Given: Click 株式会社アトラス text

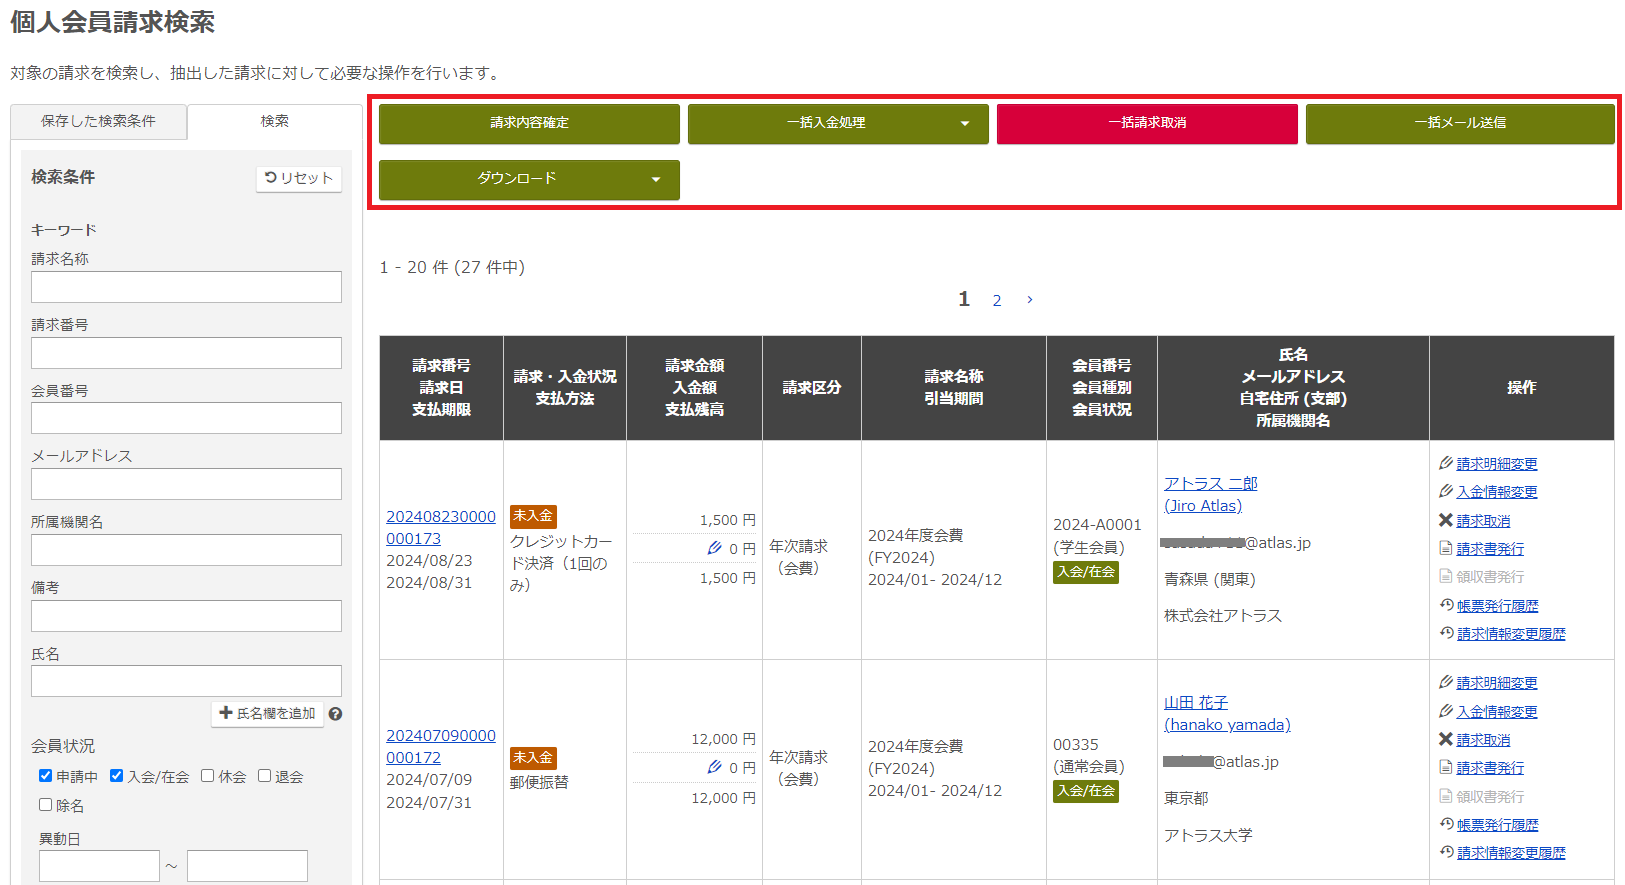Looking at the screenshot, I should [1222, 616].
